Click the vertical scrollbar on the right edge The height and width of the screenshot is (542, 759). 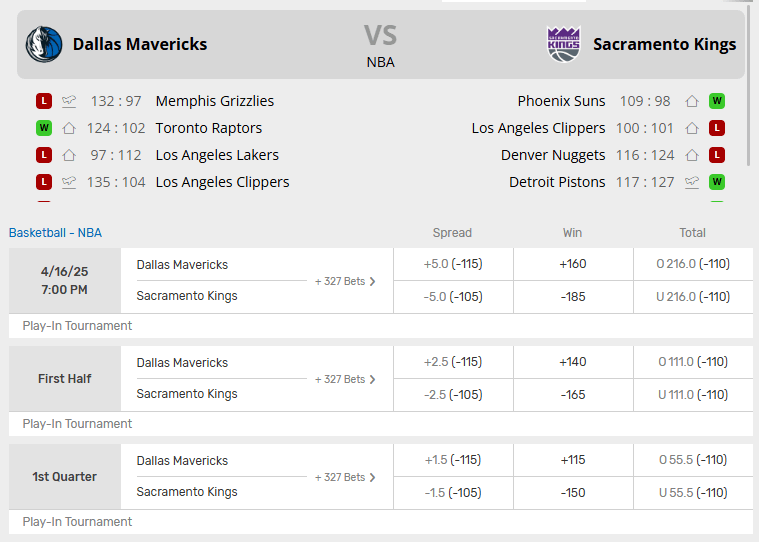(750, 87)
